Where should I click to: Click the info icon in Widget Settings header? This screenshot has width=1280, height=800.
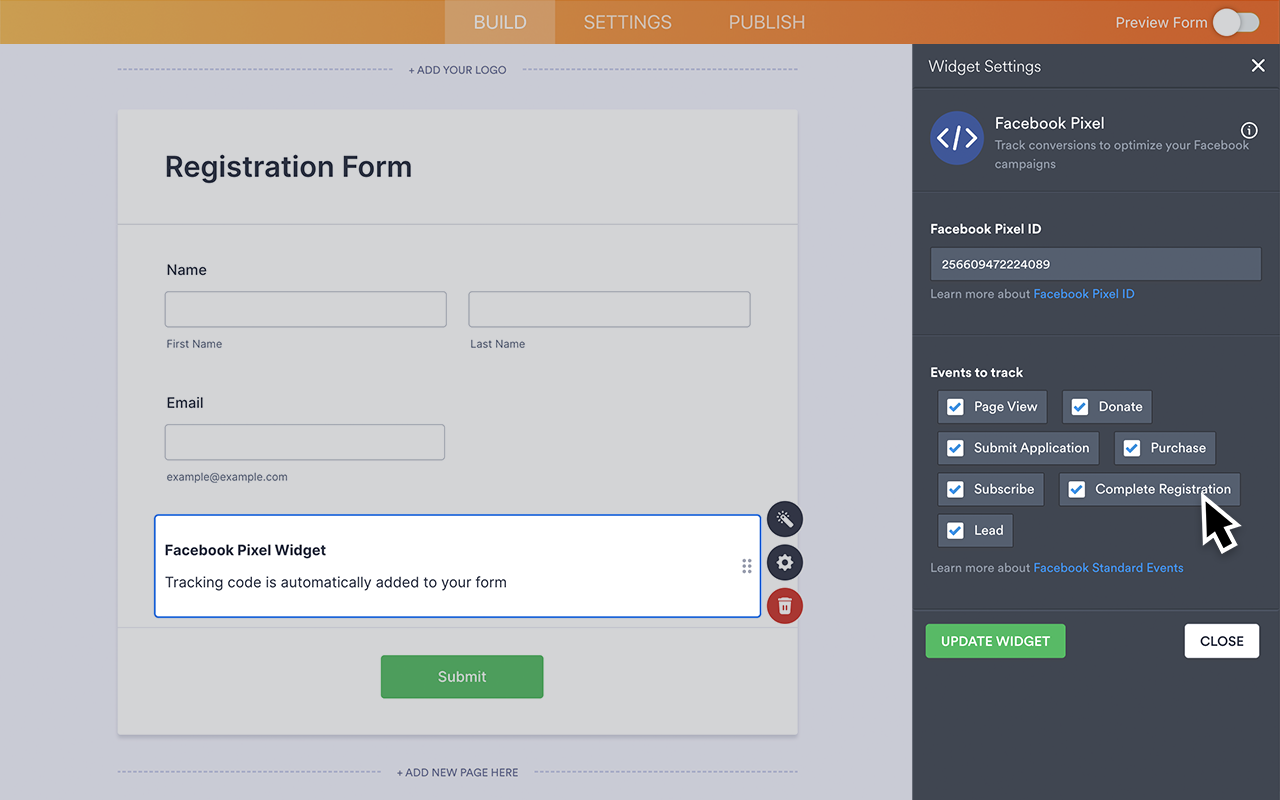[x=1248, y=130]
